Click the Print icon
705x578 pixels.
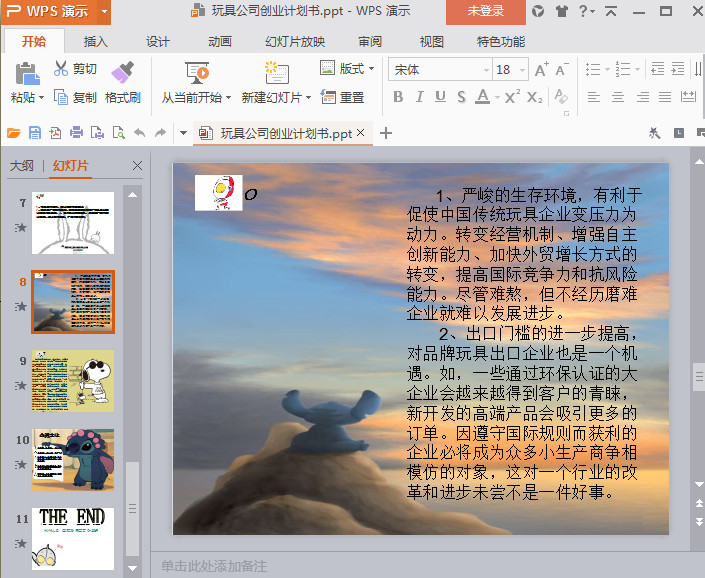76,133
